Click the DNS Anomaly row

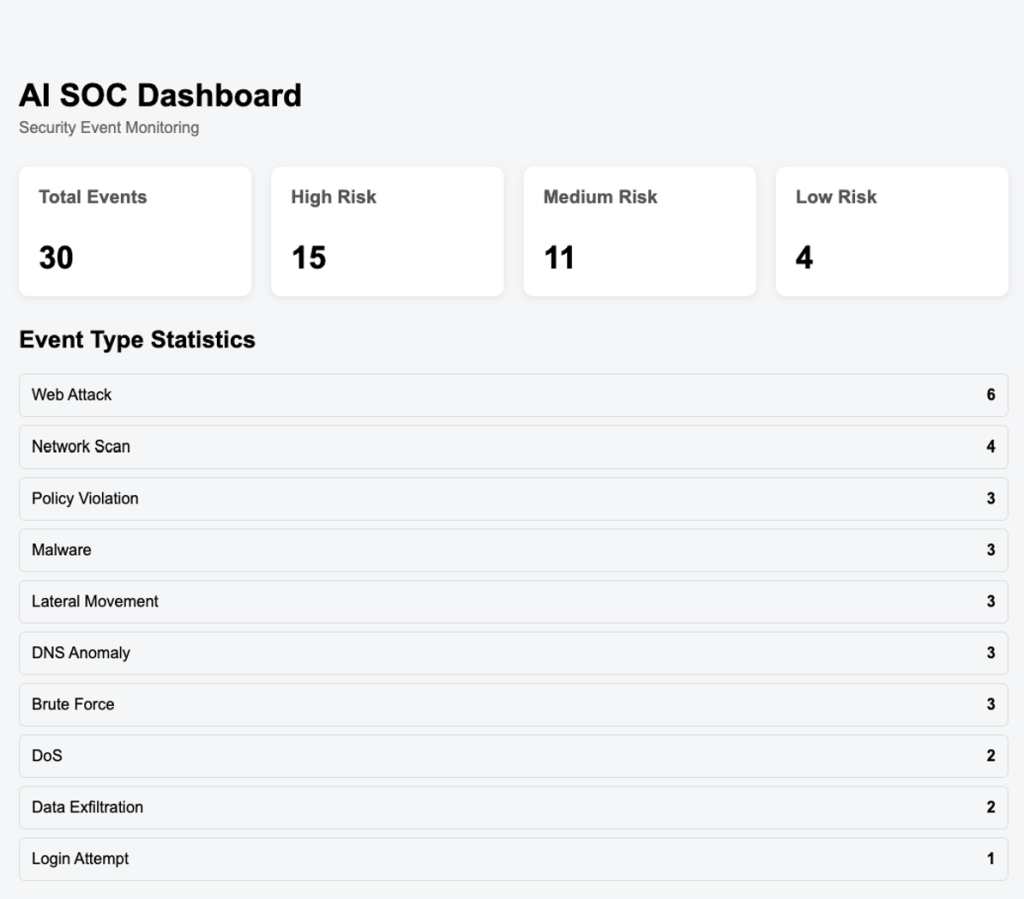point(513,653)
